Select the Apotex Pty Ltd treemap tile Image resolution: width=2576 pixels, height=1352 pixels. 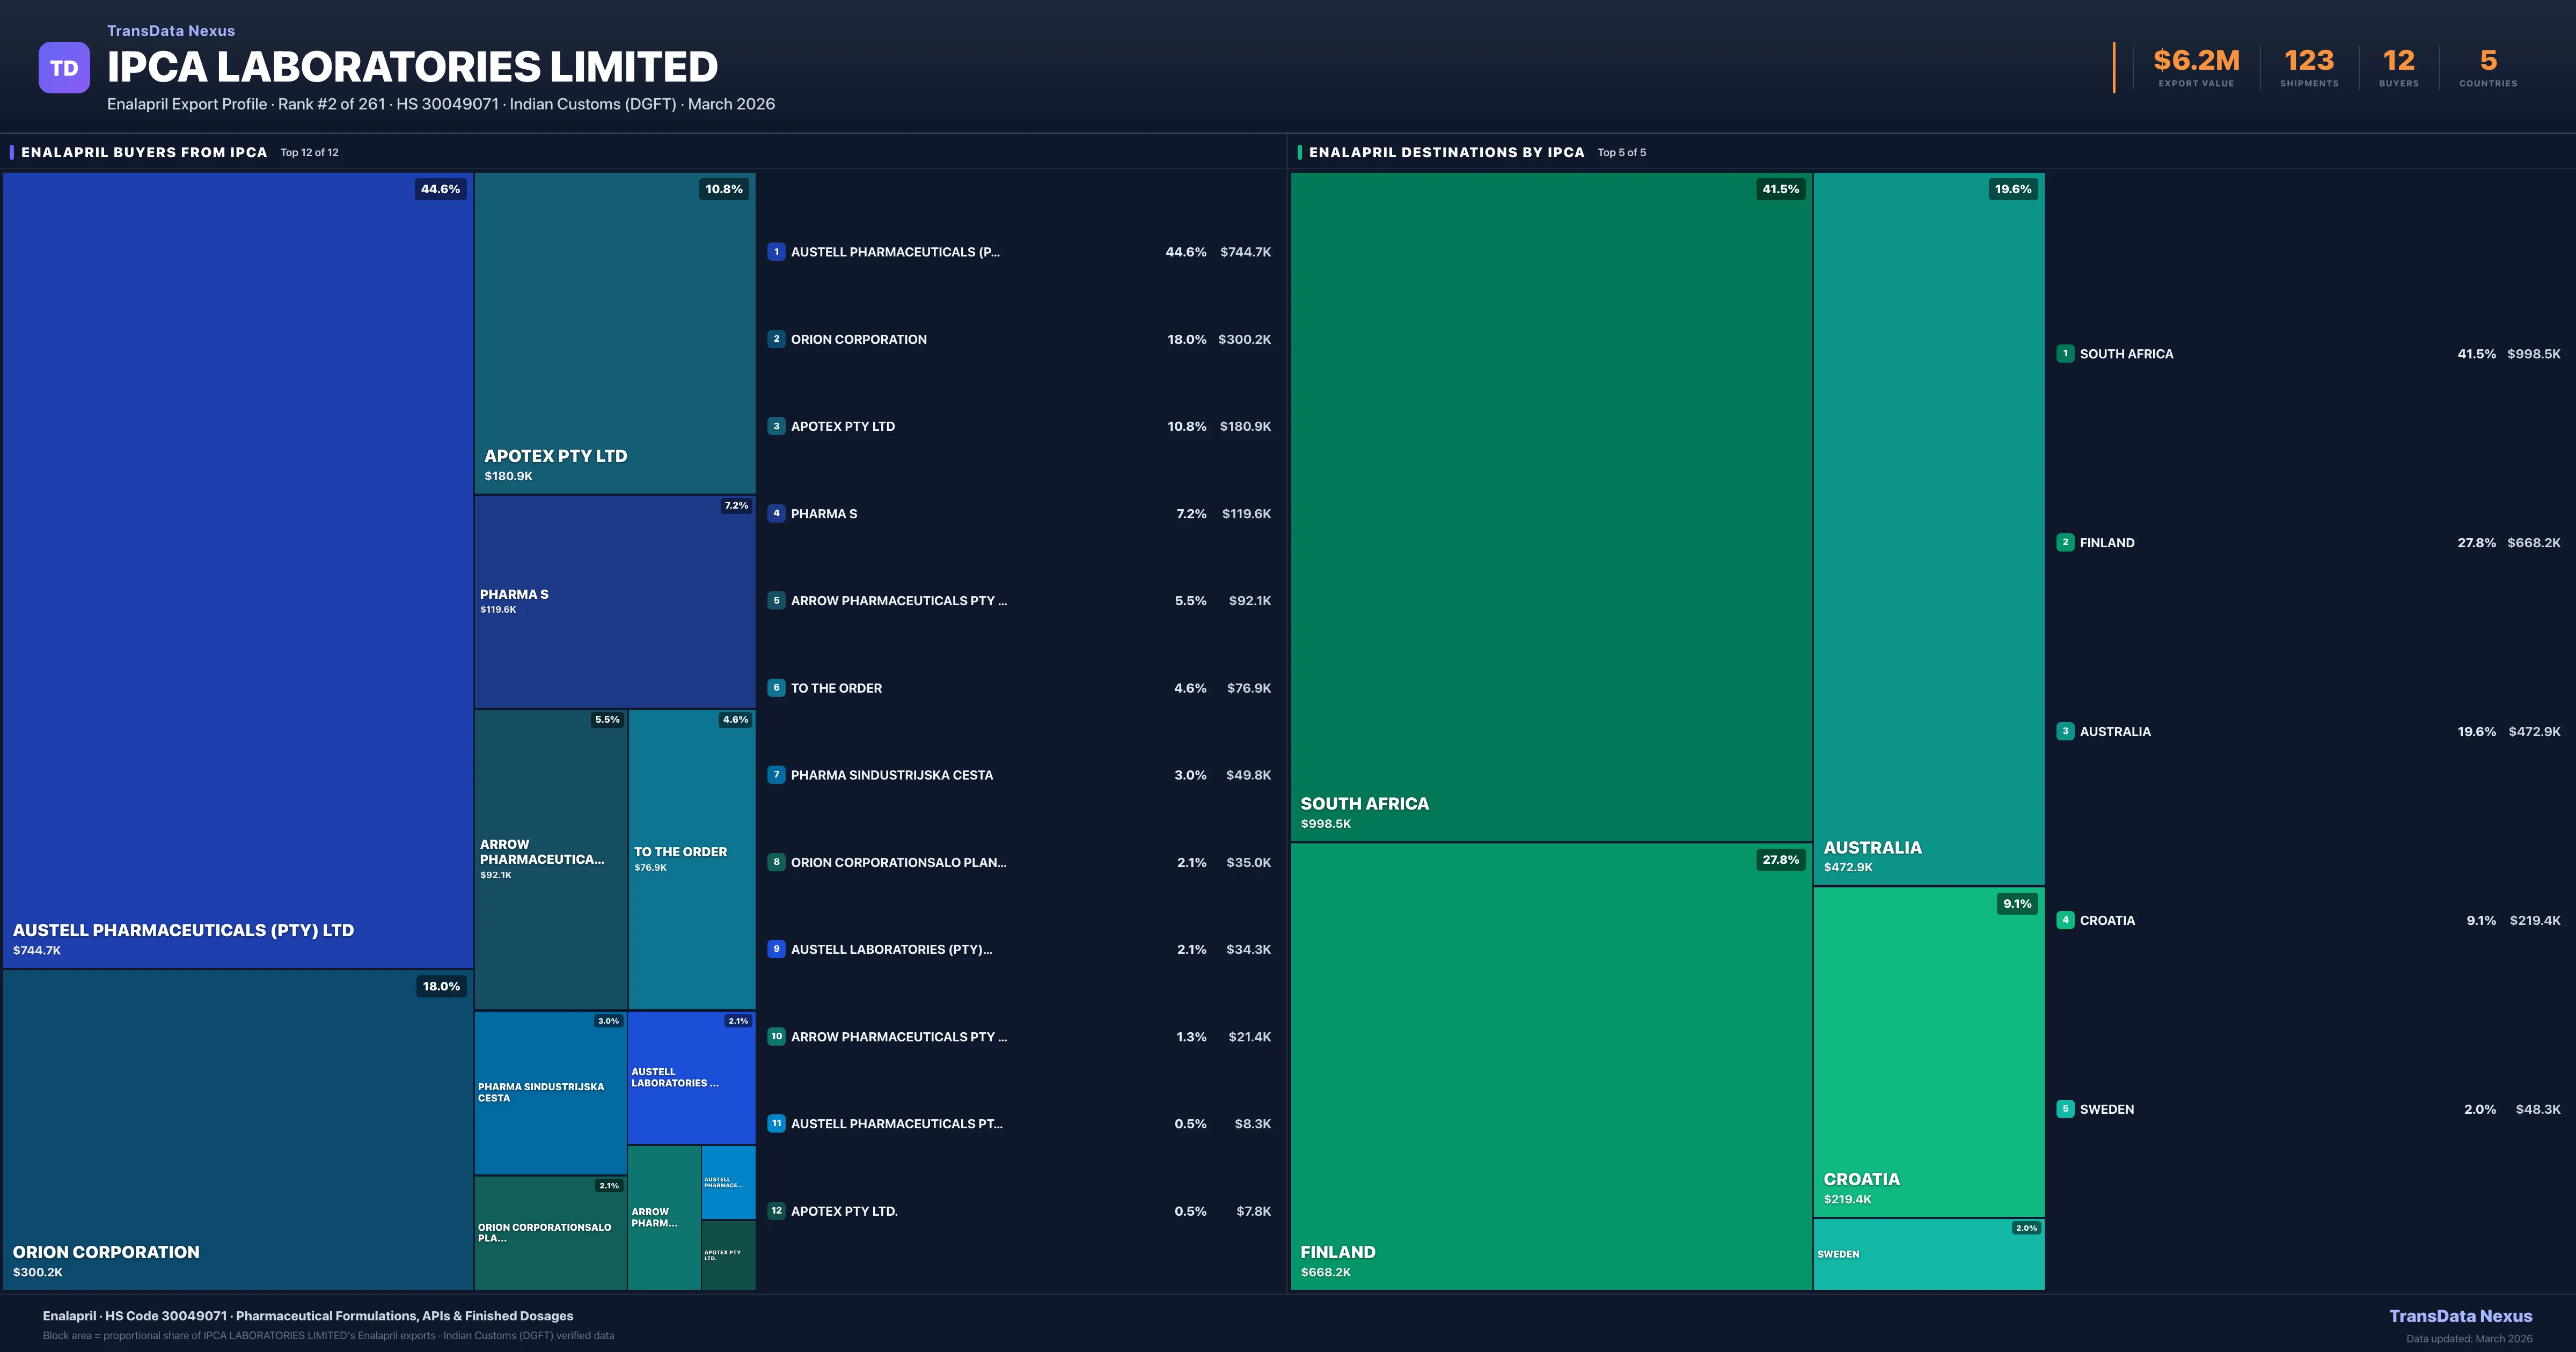[614, 333]
